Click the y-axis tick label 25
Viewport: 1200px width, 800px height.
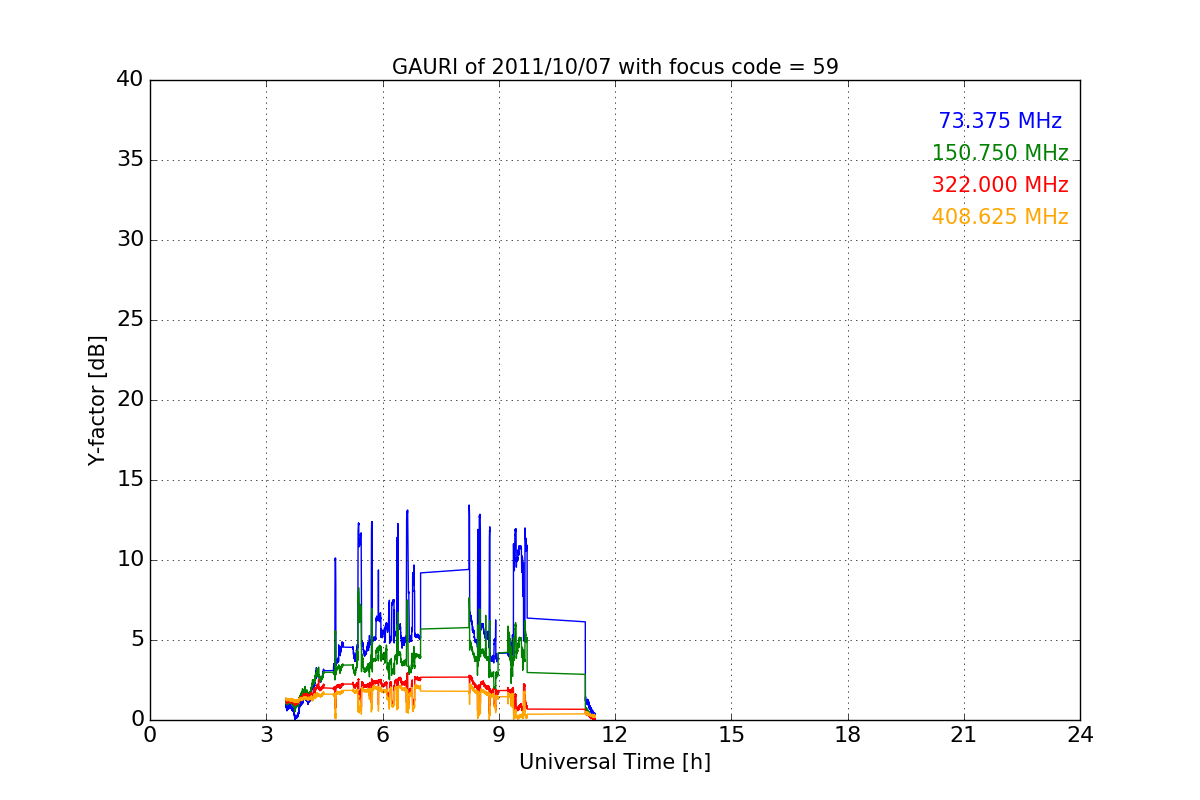coord(130,320)
